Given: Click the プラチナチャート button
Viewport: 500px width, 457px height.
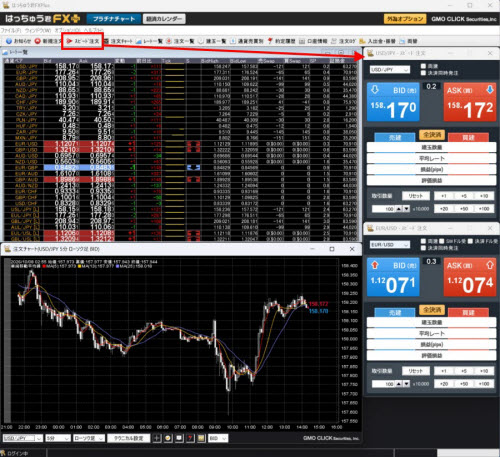Looking at the screenshot, I should coord(113,19).
